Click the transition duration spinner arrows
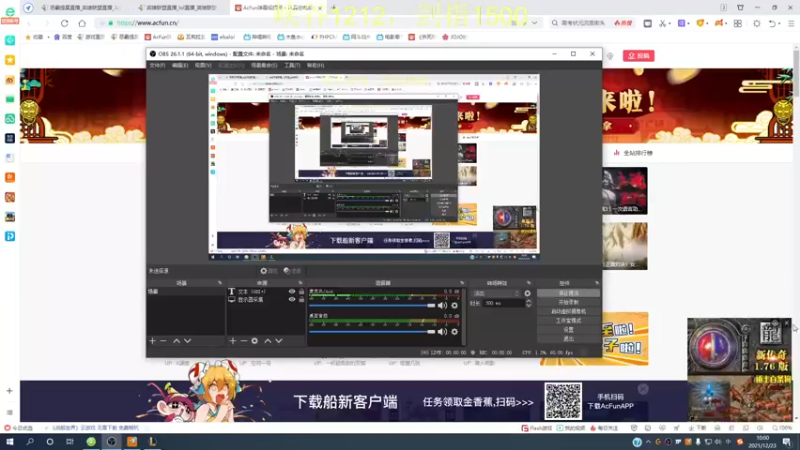This screenshot has width=800, height=450. point(529,303)
